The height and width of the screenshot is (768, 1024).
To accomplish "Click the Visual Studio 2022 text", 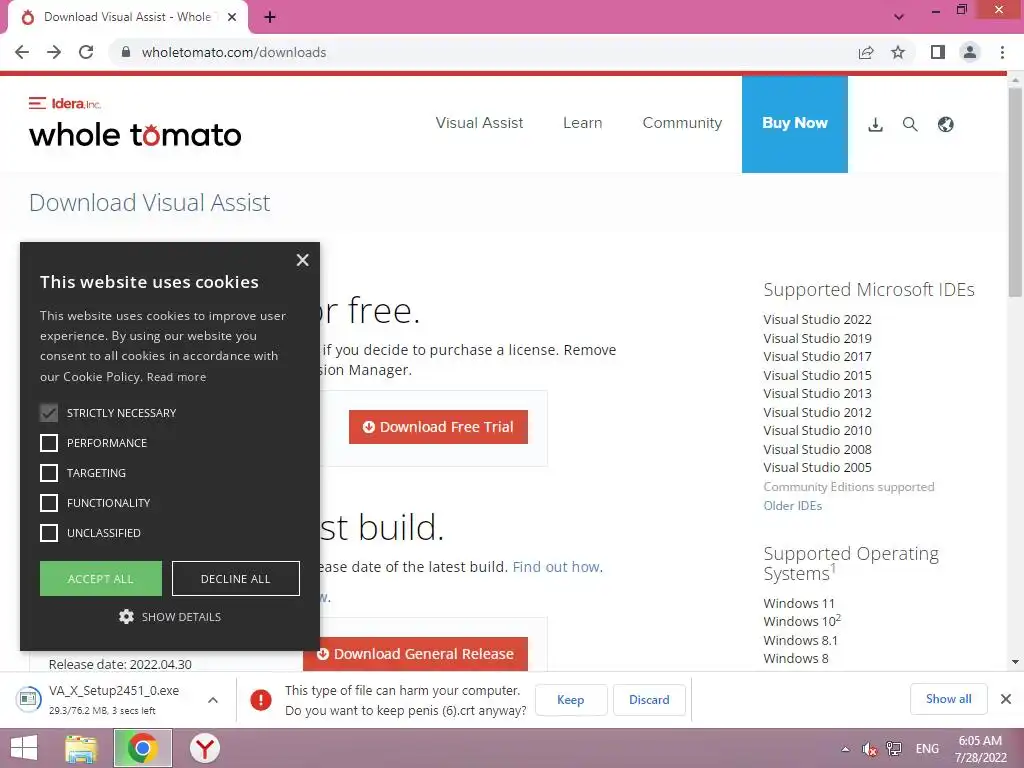I will coord(817,319).
